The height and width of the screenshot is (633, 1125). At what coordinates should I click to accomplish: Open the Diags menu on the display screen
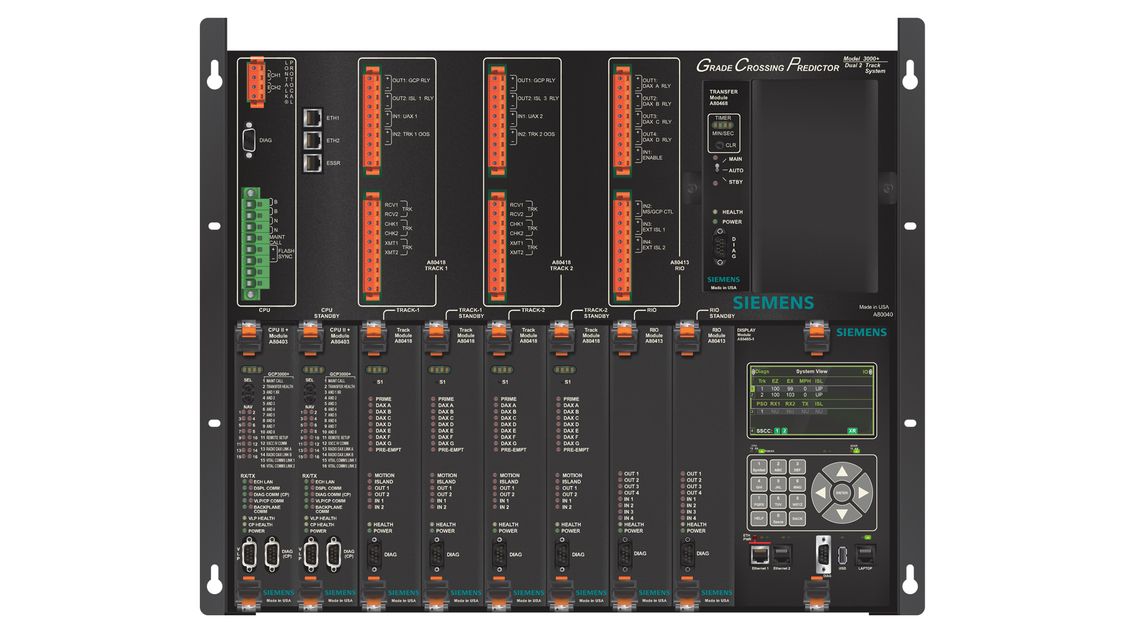(761, 372)
